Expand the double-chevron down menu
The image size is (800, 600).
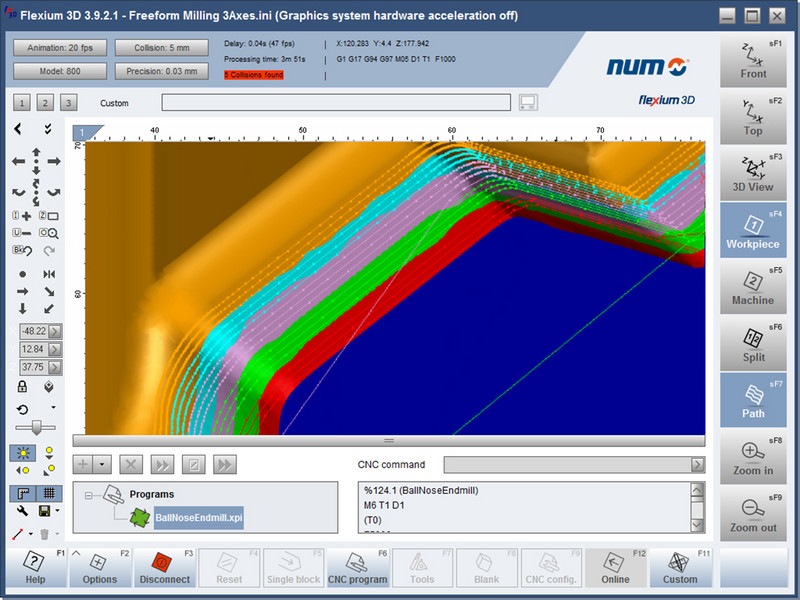(47, 129)
